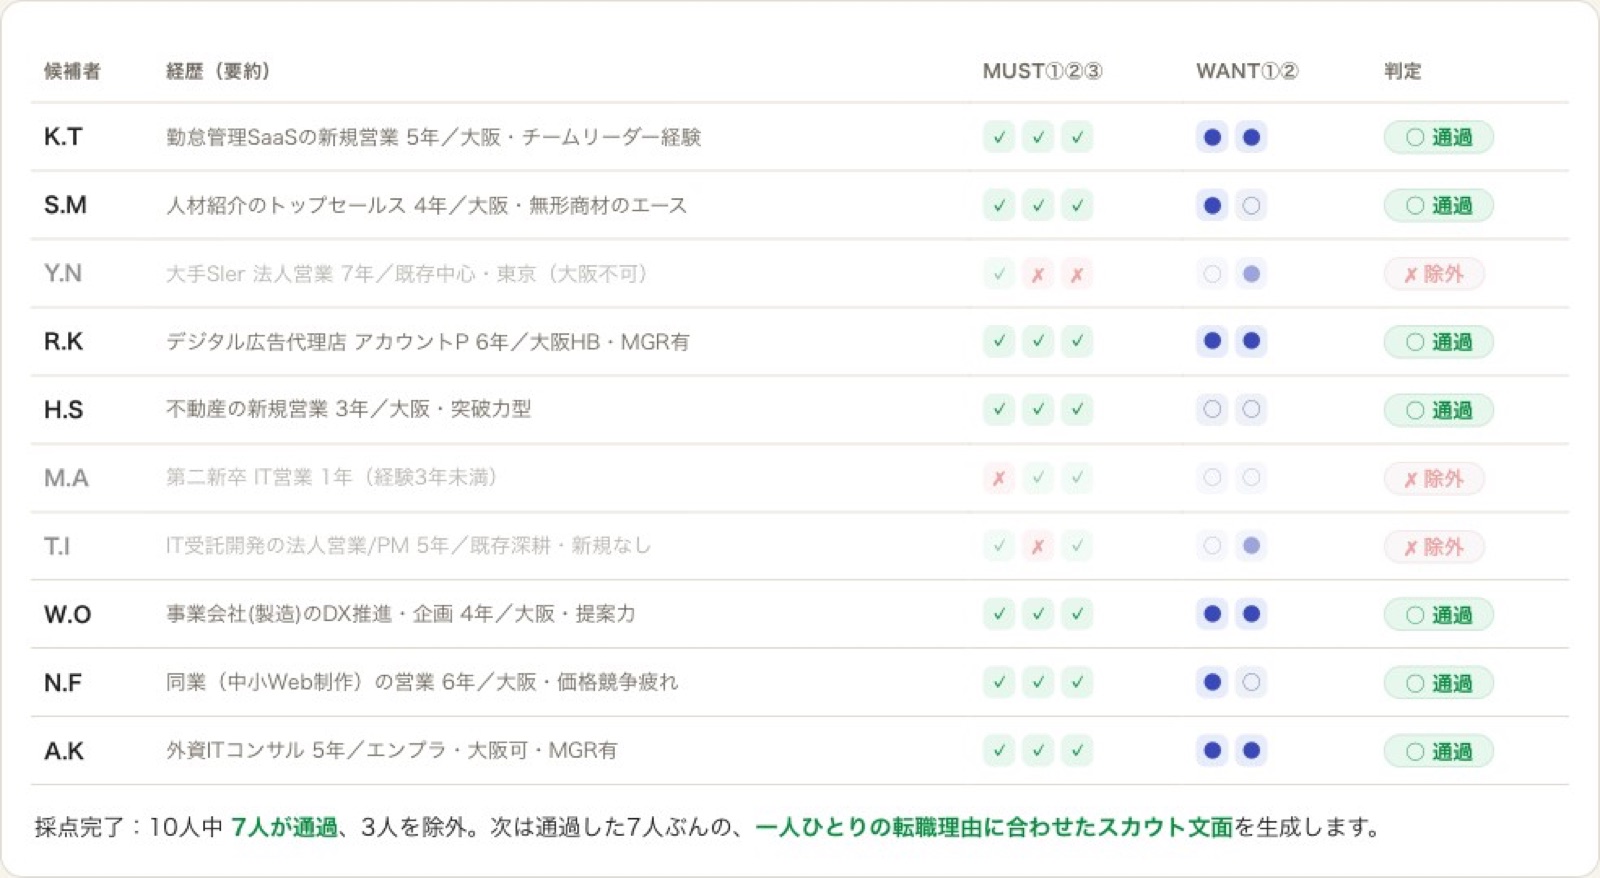Select candidate W.O name
Image resolution: width=1600 pixels, height=878 pixels.
pos(67,614)
